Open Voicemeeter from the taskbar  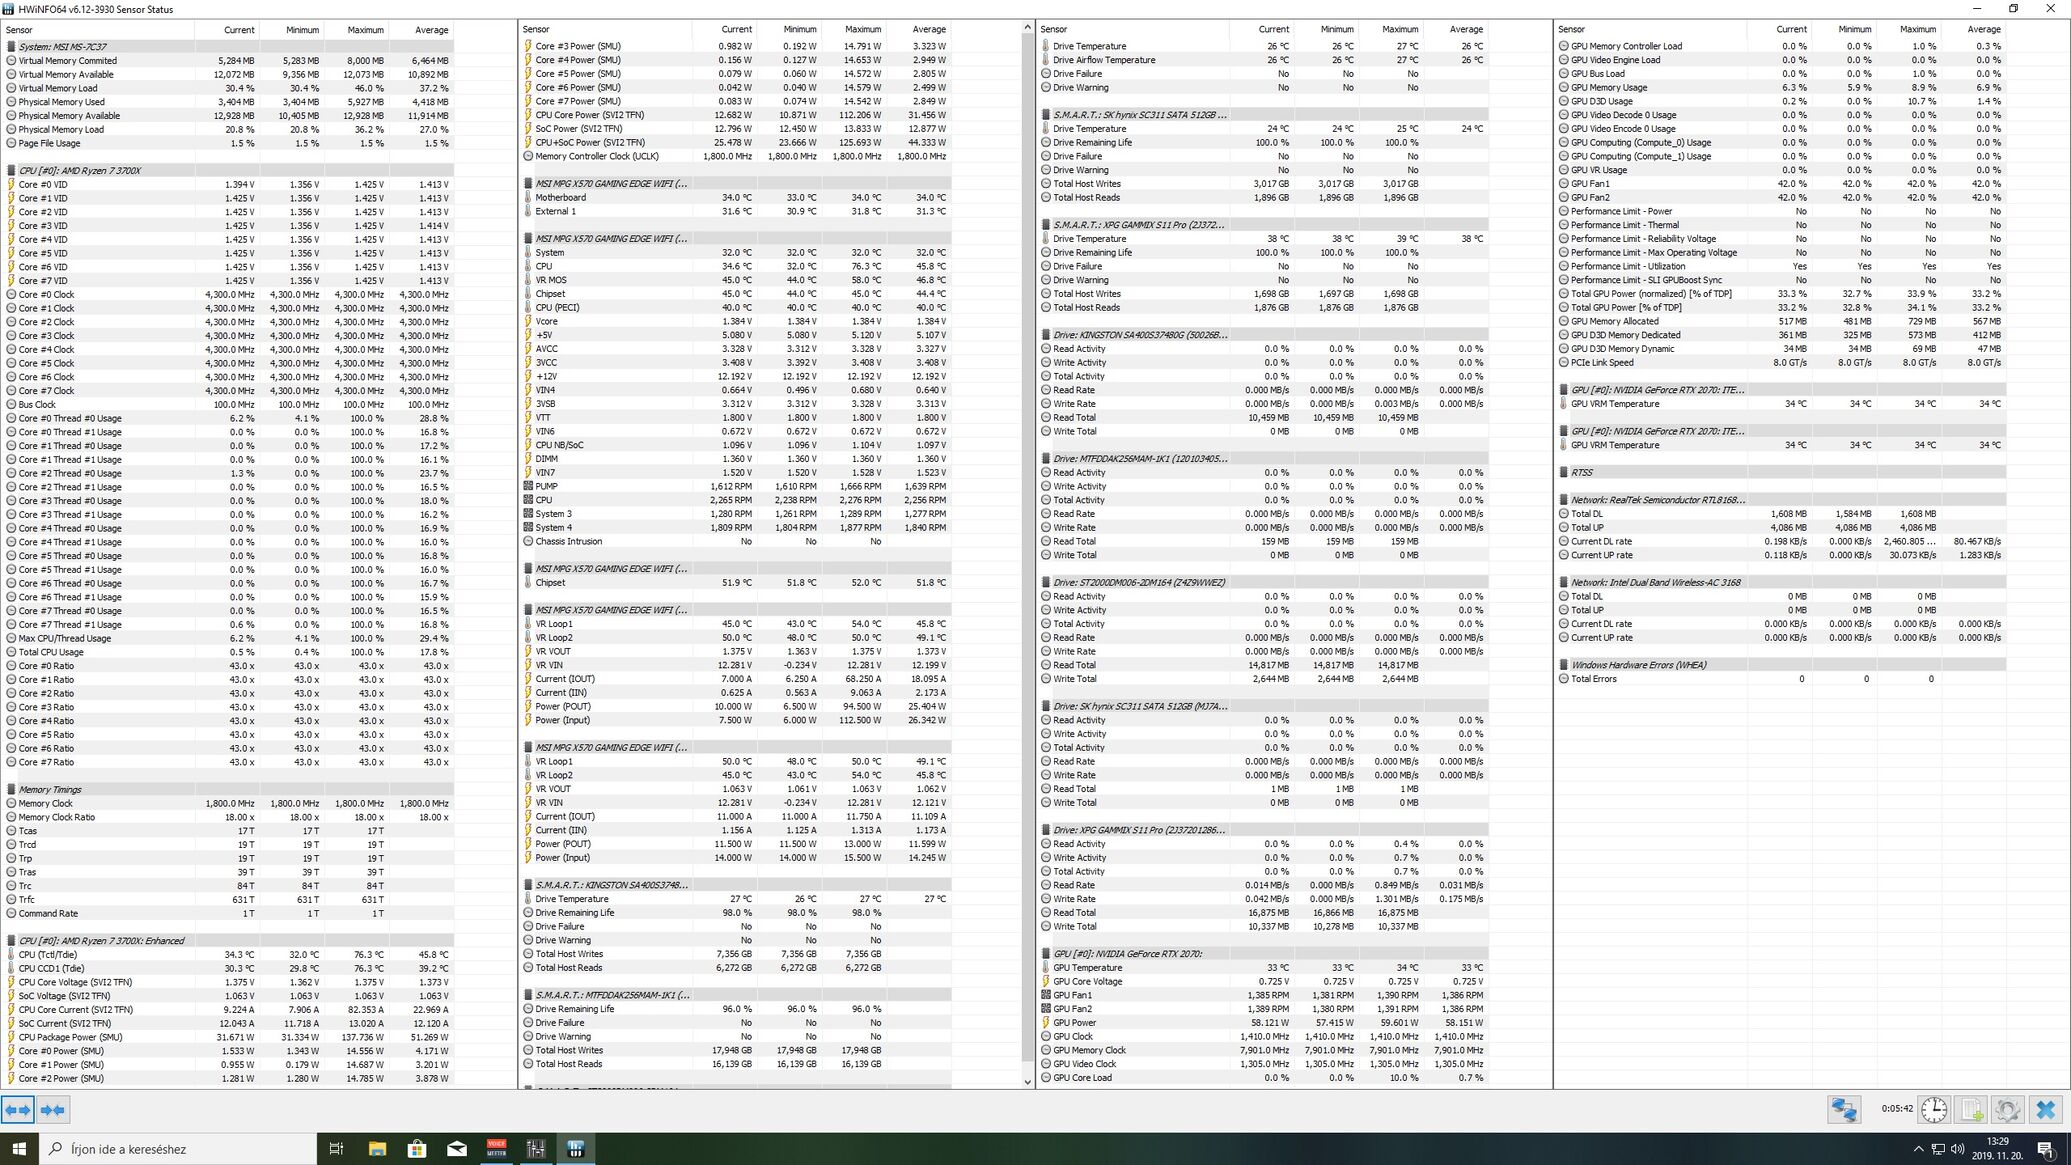(496, 1149)
